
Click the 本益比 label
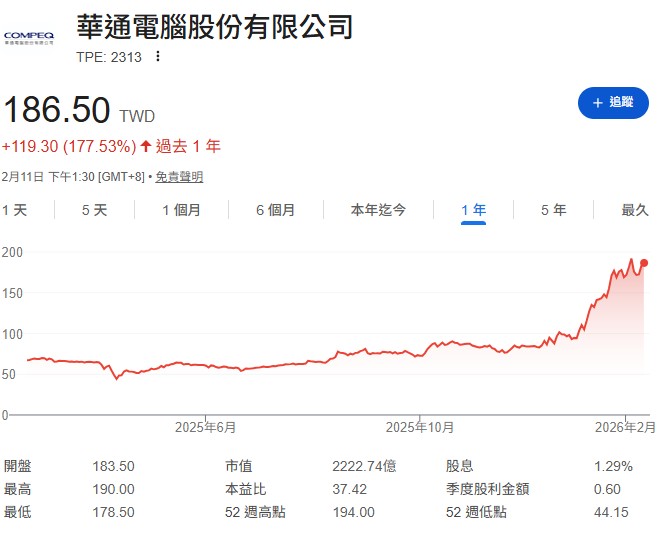[246, 489]
